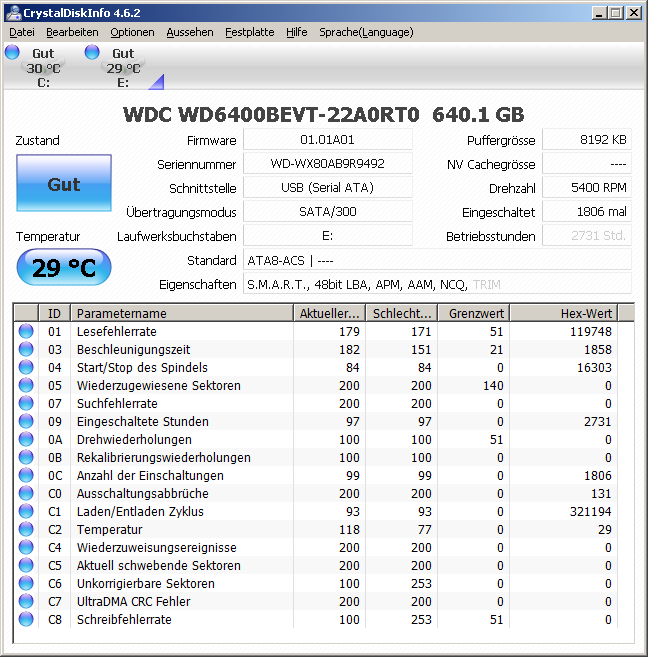Click the big Gut health status button
Viewport: 648px width, 657px height.
(x=64, y=183)
